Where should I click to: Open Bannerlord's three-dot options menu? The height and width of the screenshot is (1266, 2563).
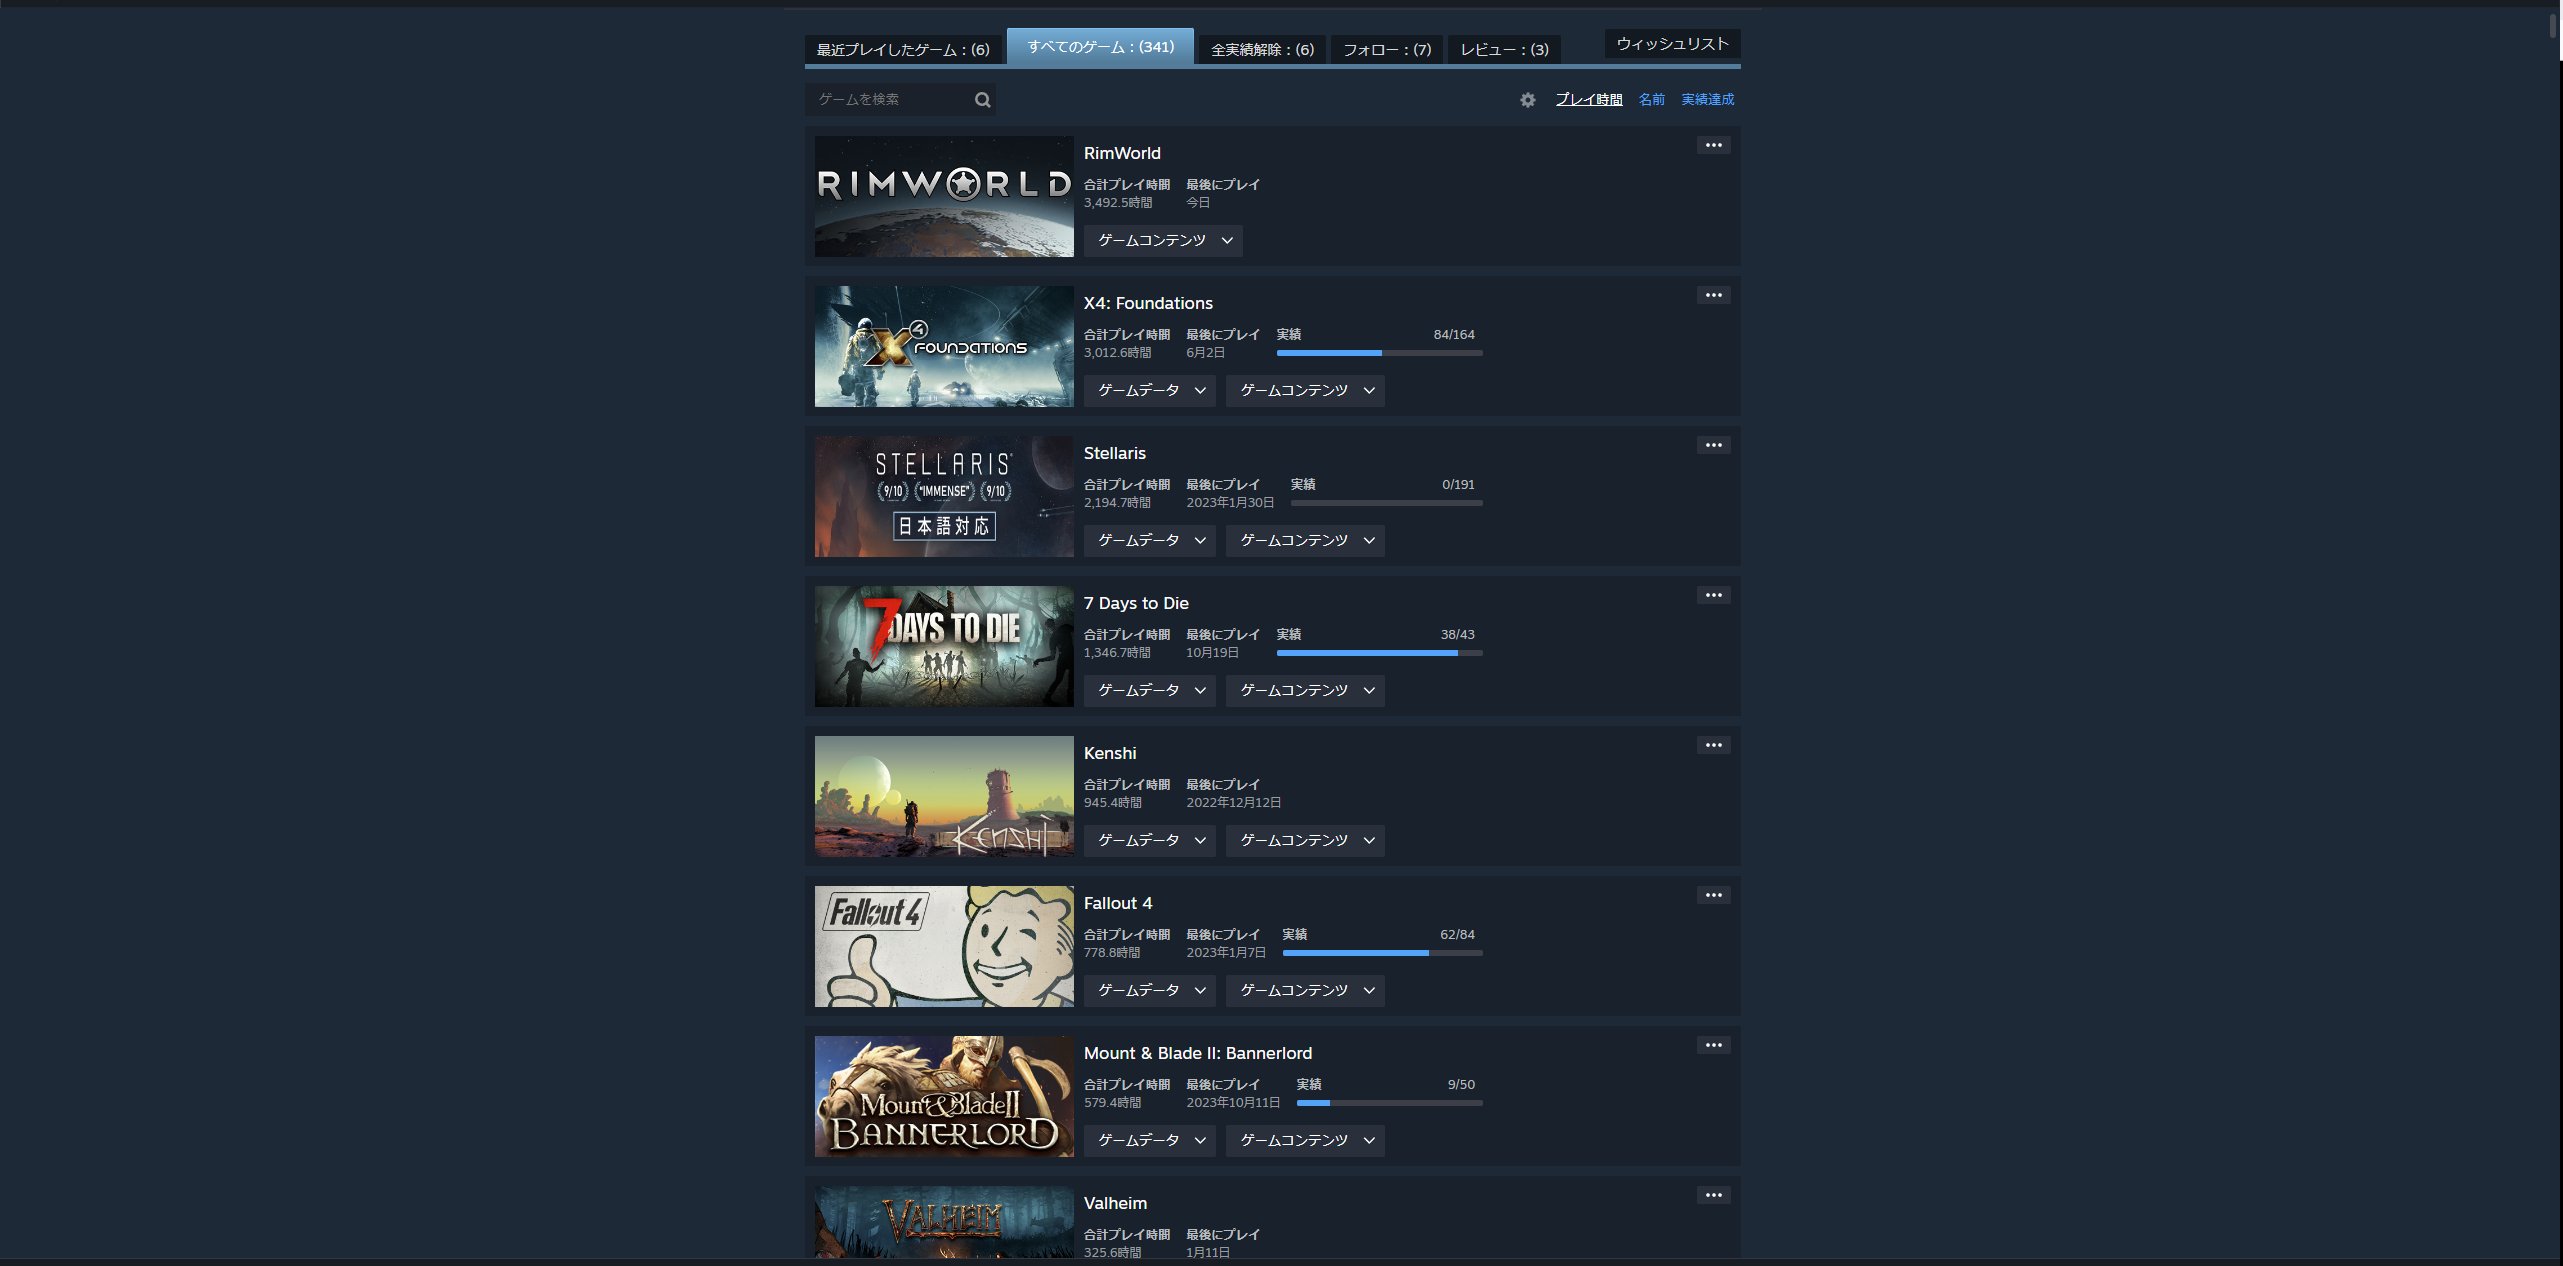tap(1713, 1046)
